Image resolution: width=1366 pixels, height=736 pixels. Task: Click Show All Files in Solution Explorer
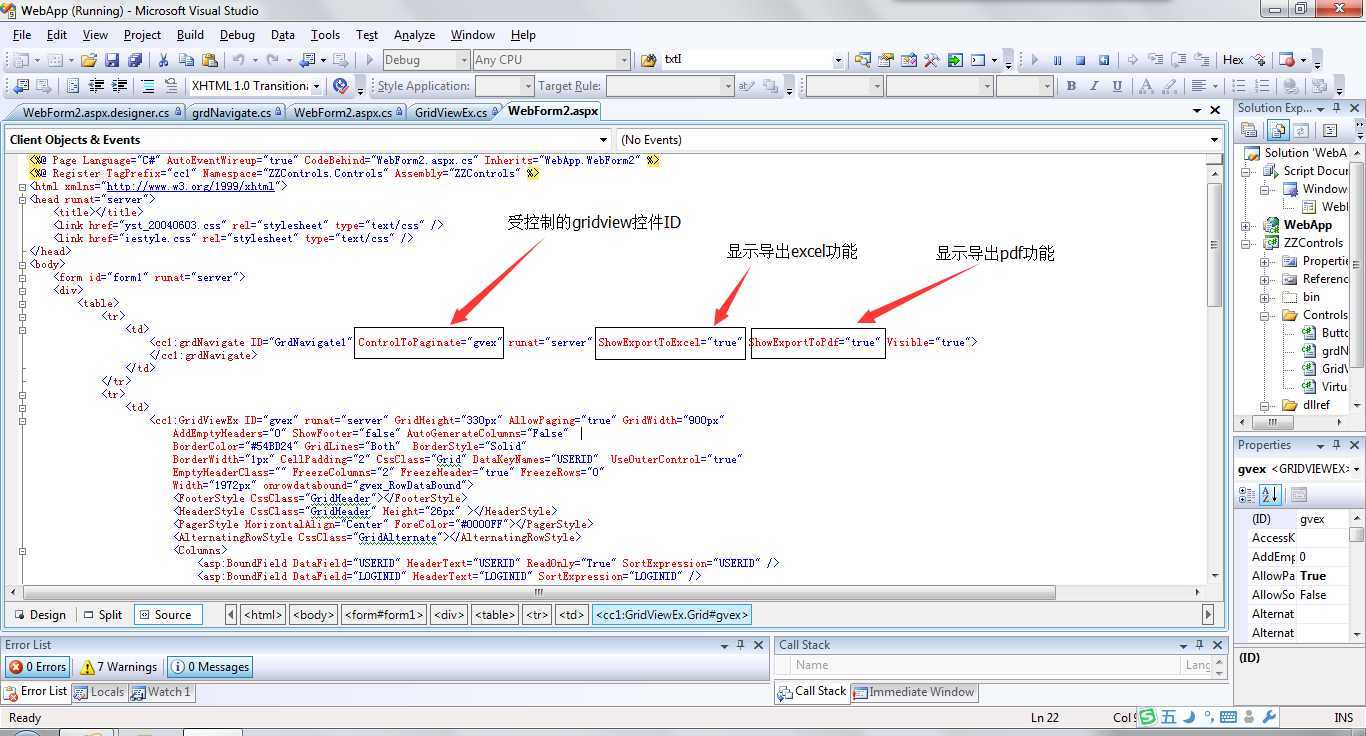coord(1278,130)
